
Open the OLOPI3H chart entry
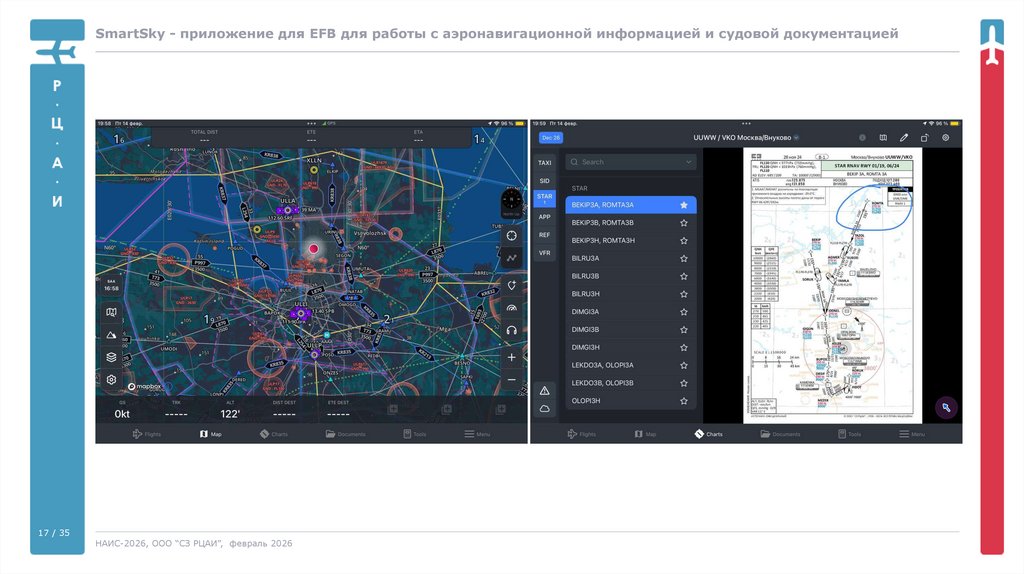click(x=587, y=401)
